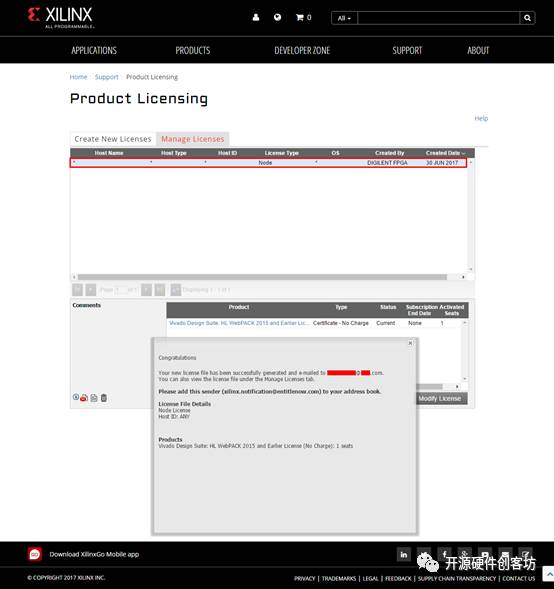This screenshot has width=554, height=589.
Task: Click the delete trash icon under Comments
Action: click(104, 398)
